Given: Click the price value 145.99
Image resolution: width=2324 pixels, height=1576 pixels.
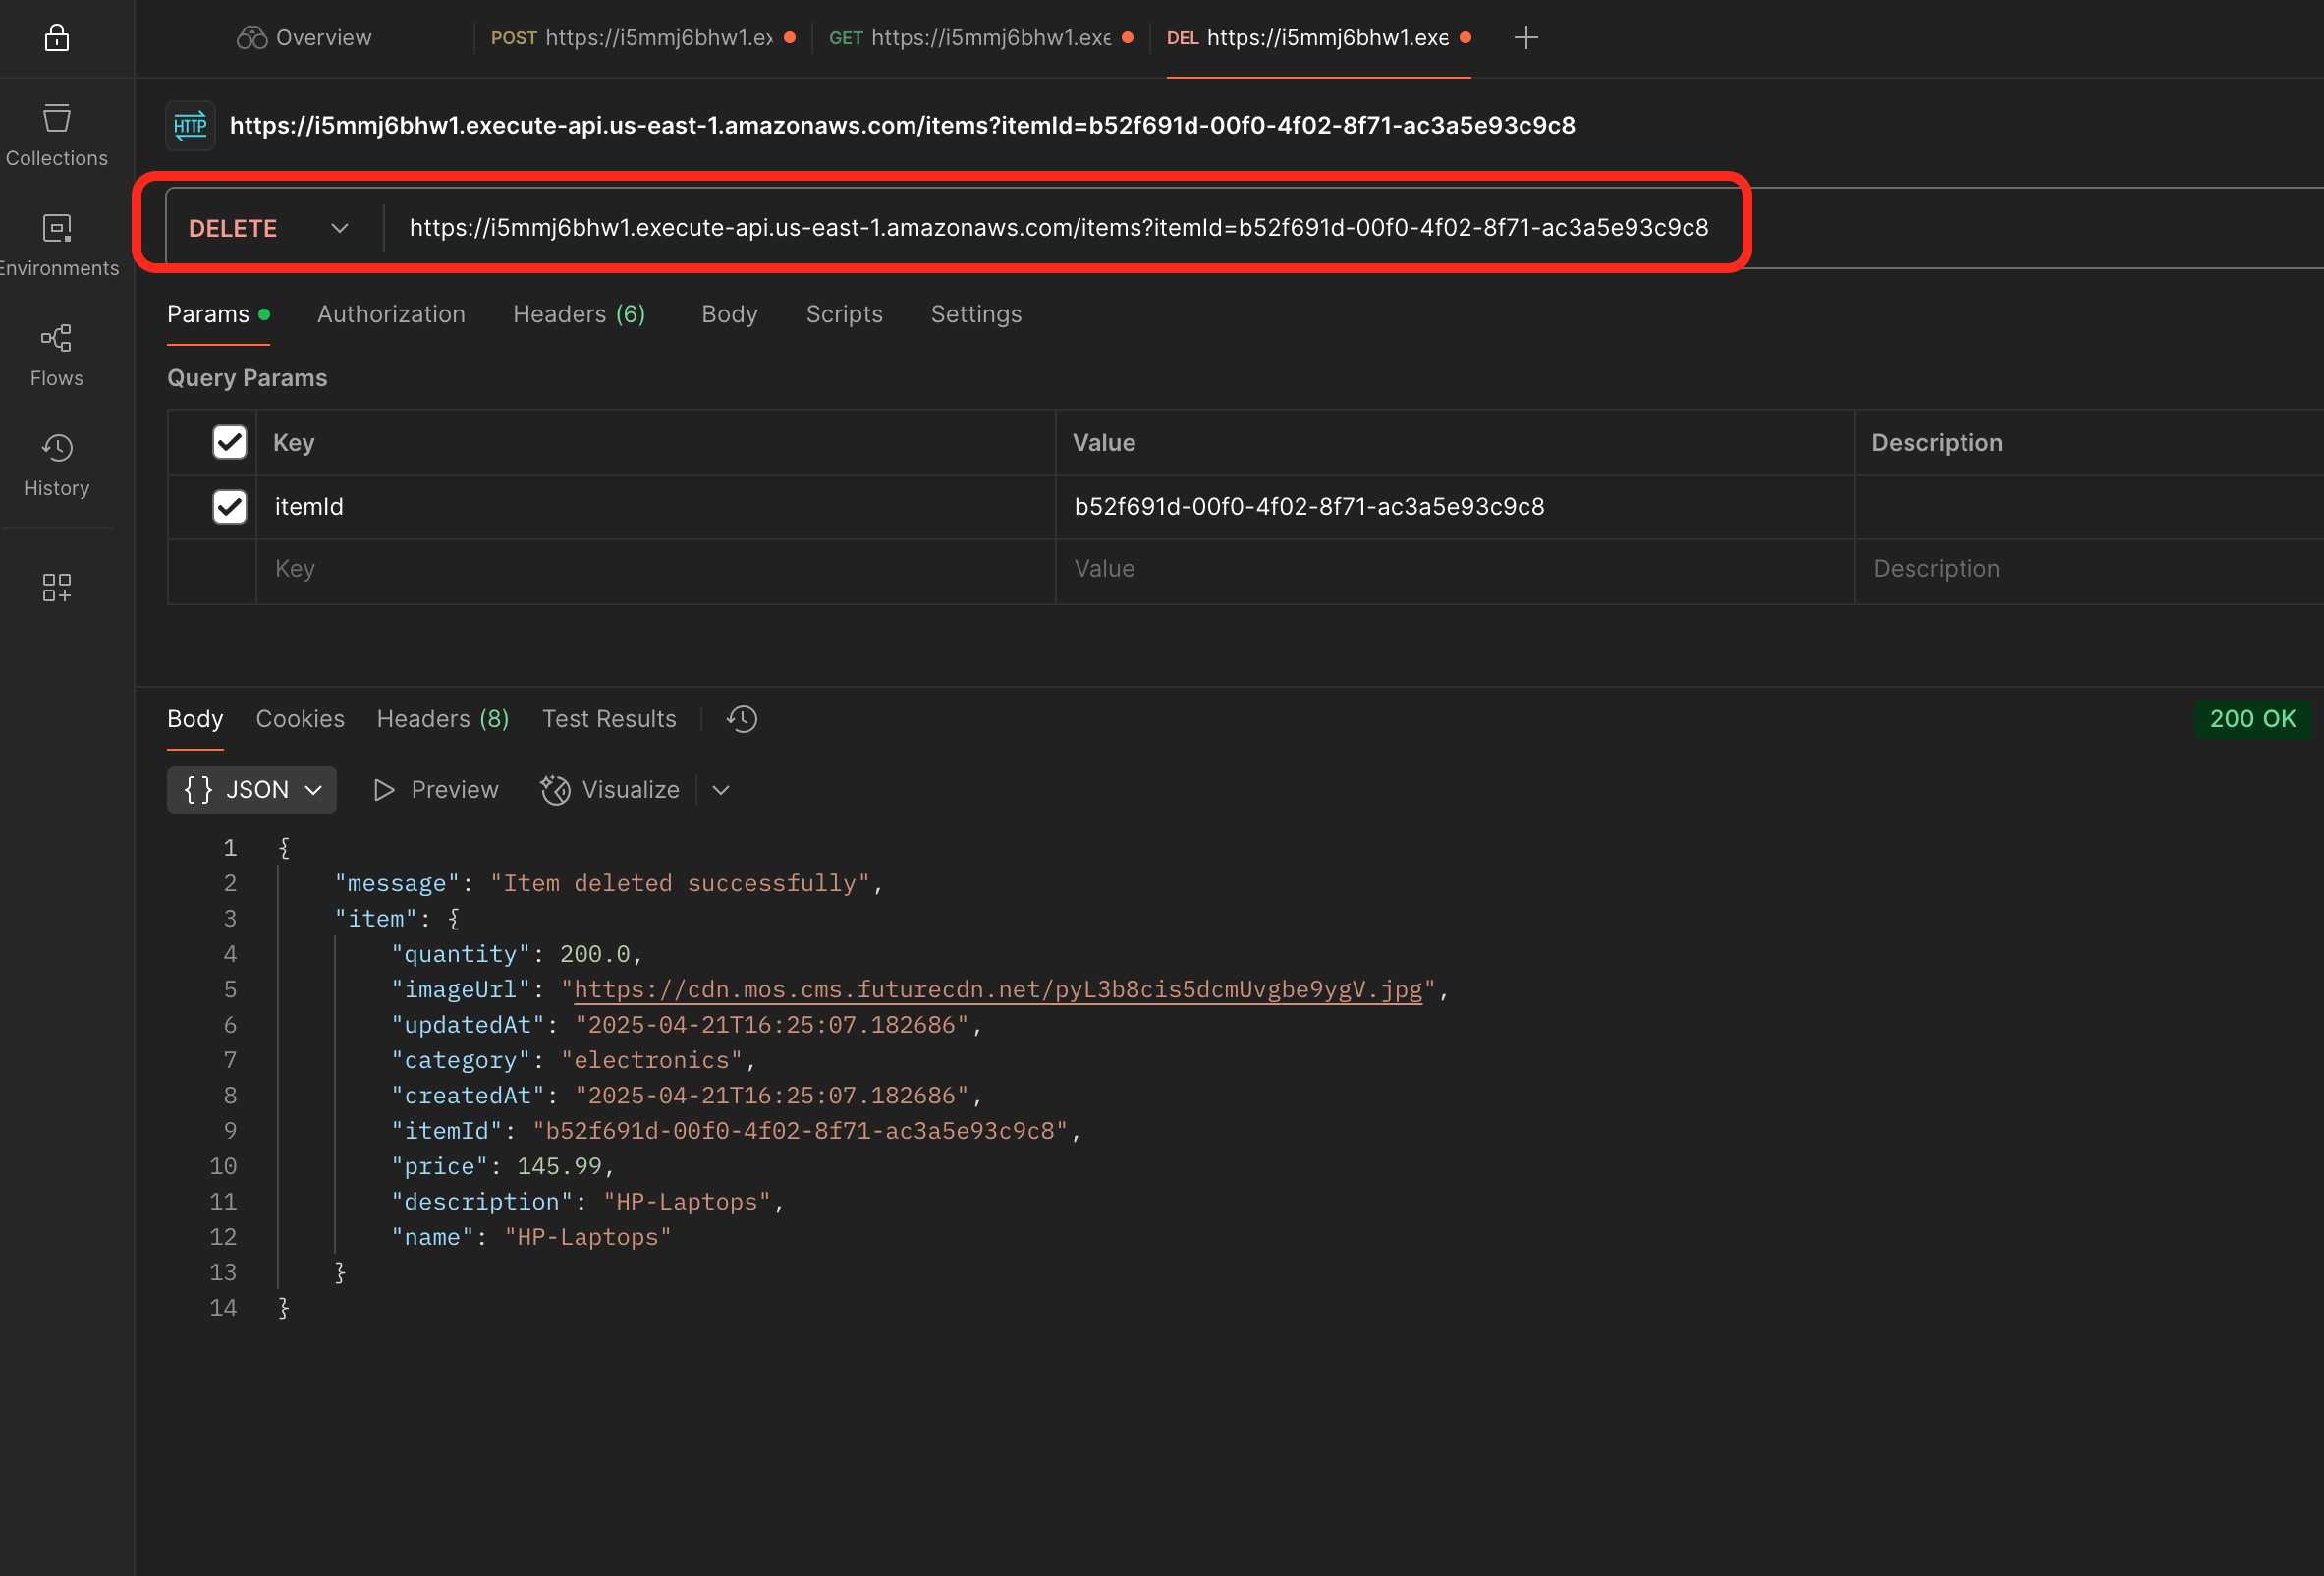Looking at the screenshot, I should pos(559,1166).
